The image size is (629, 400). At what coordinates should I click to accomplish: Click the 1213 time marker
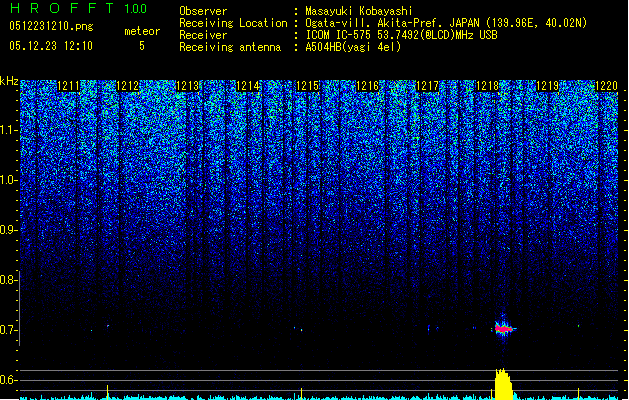click(x=188, y=86)
